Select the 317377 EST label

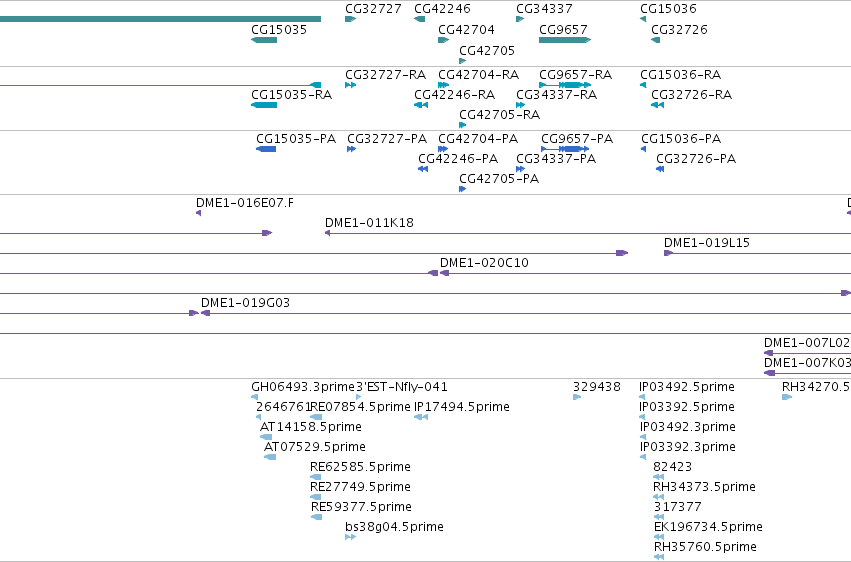click(677, 507)
